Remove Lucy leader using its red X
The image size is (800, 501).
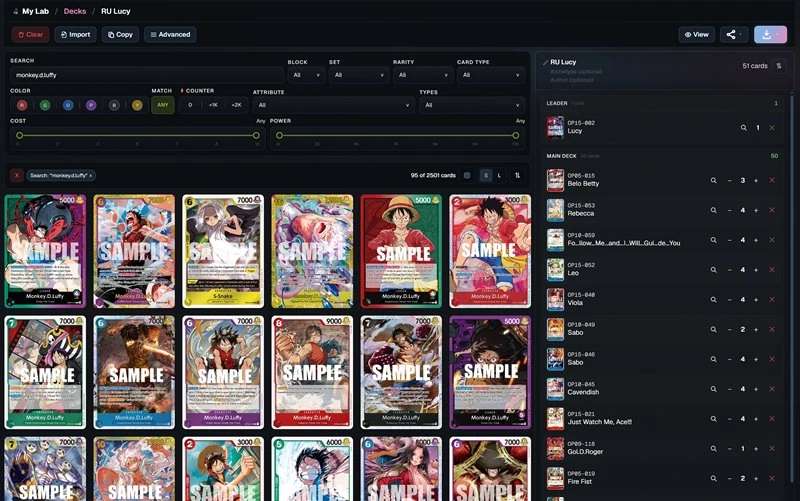pyautogui.click(x=772, y=128)
